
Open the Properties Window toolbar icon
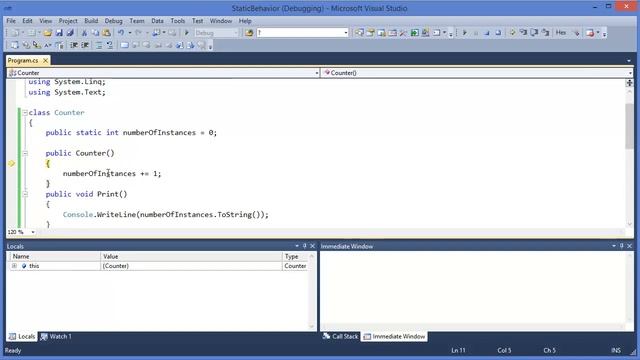point(370,33)
